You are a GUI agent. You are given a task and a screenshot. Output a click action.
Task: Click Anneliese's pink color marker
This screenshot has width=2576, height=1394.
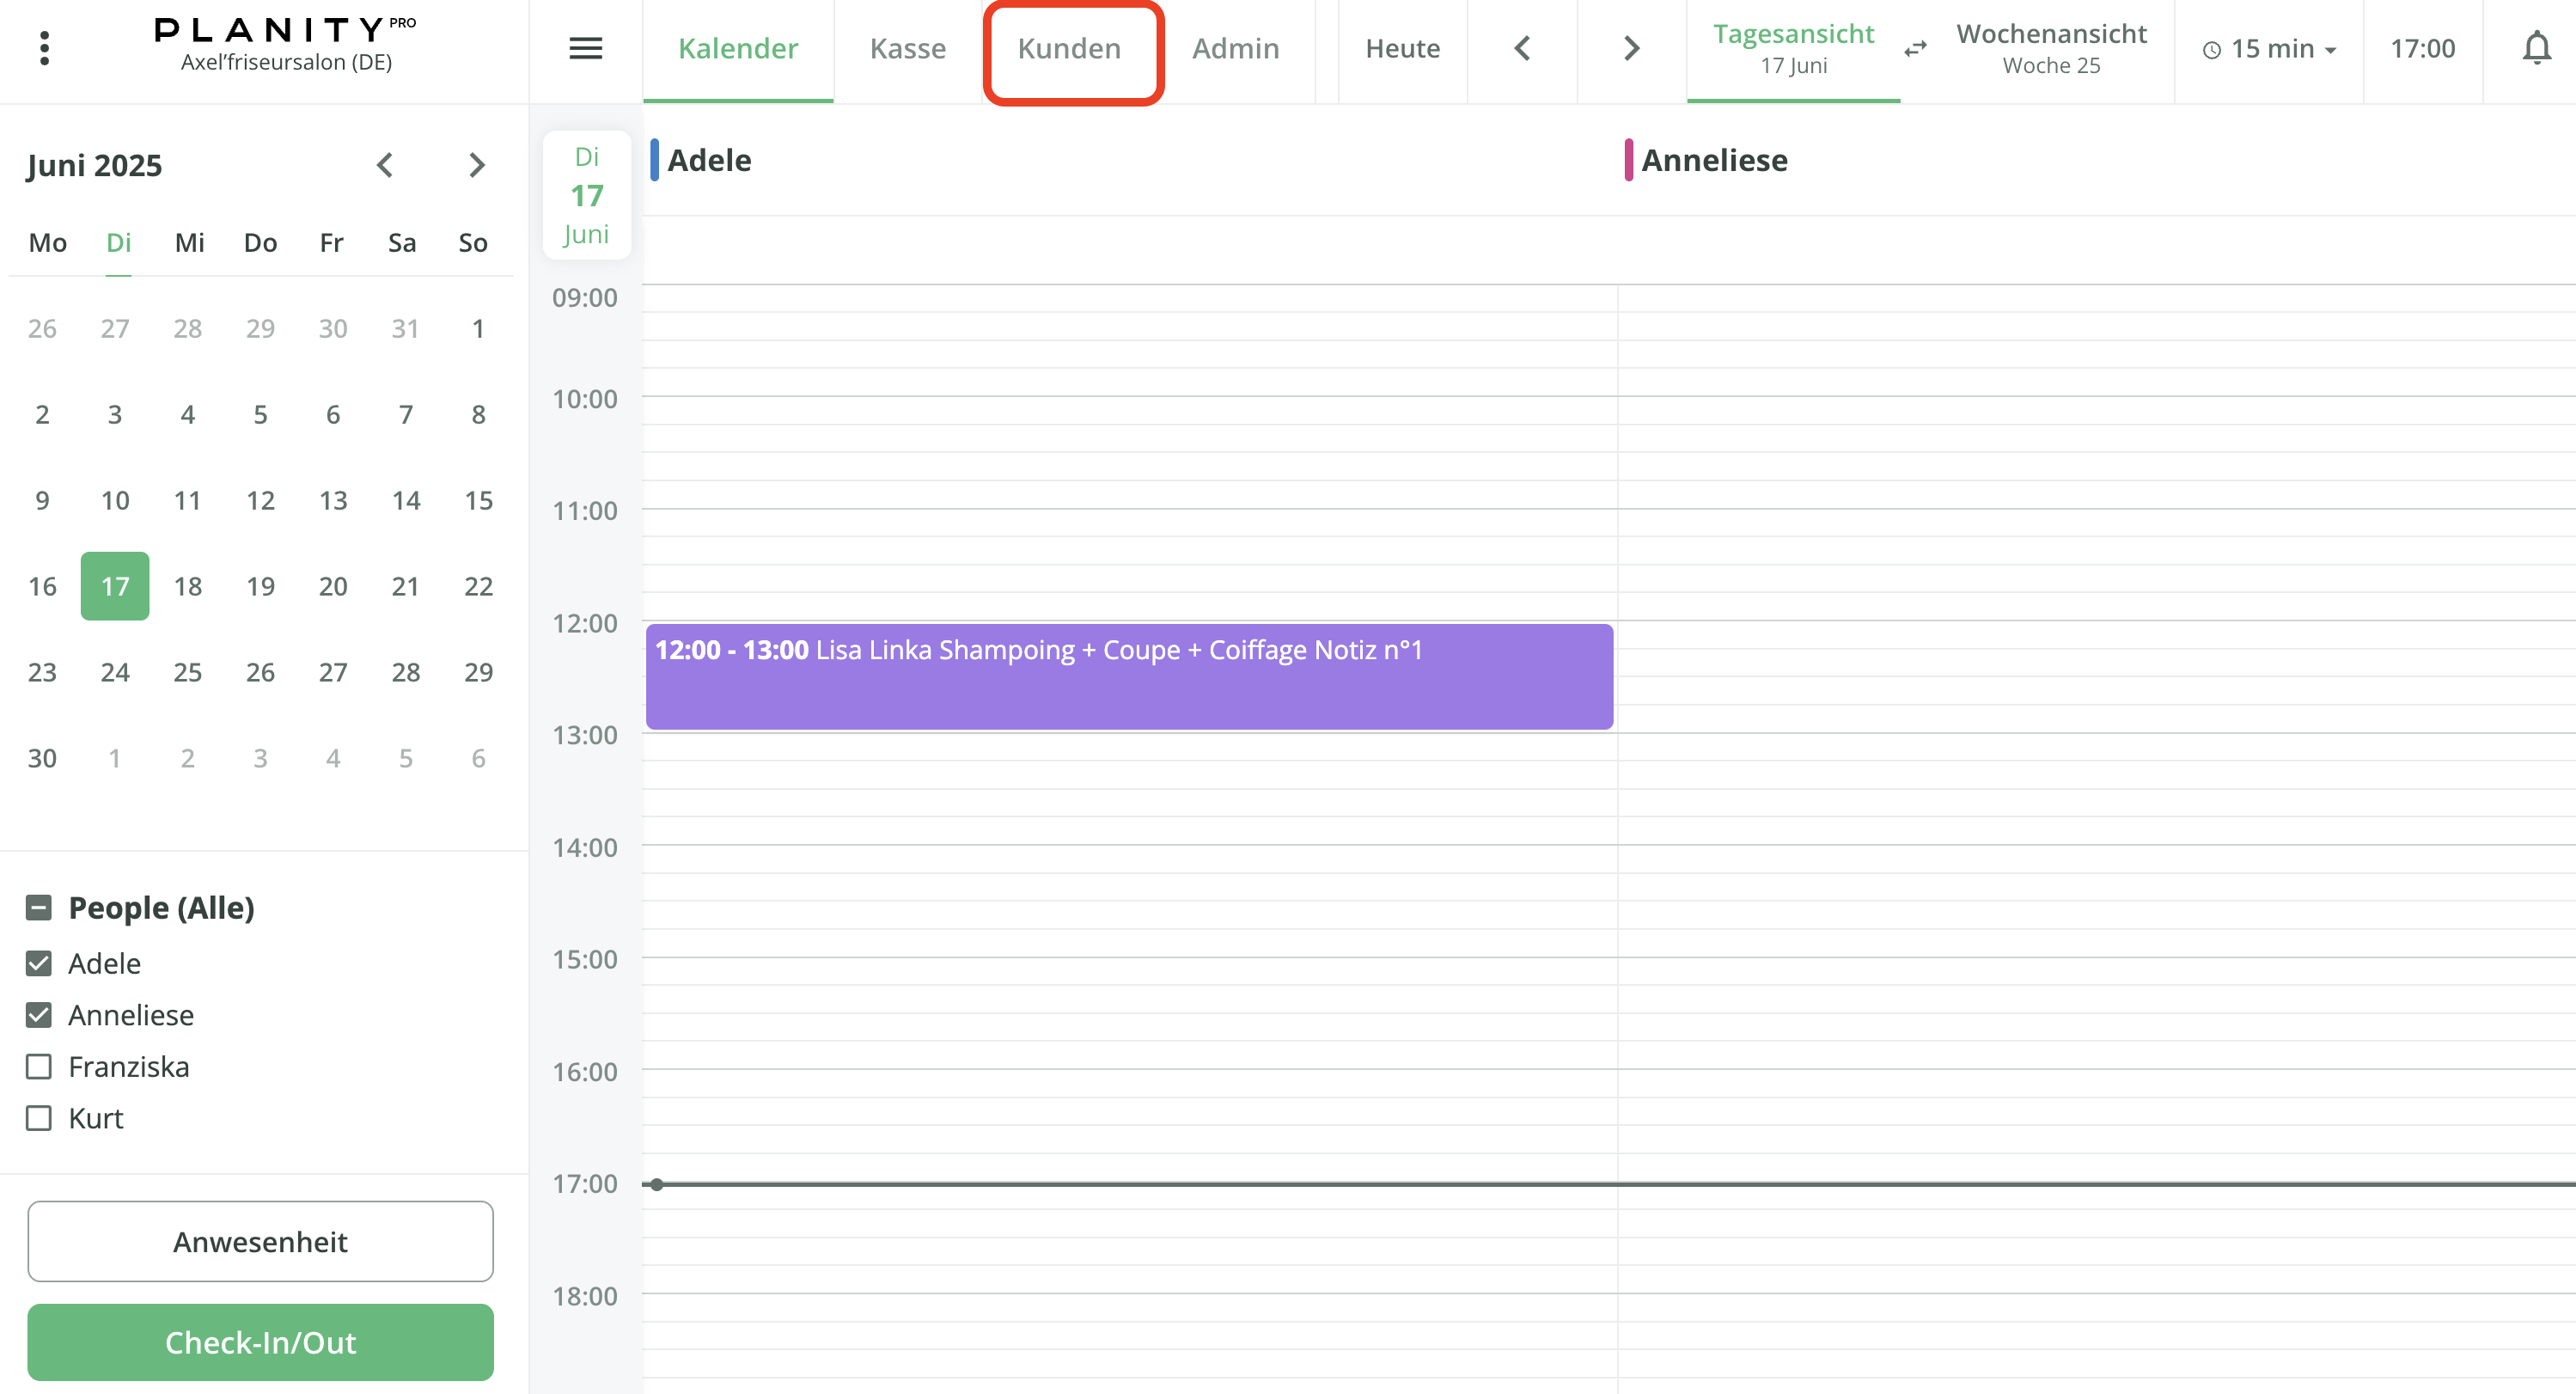[1628, 160]
